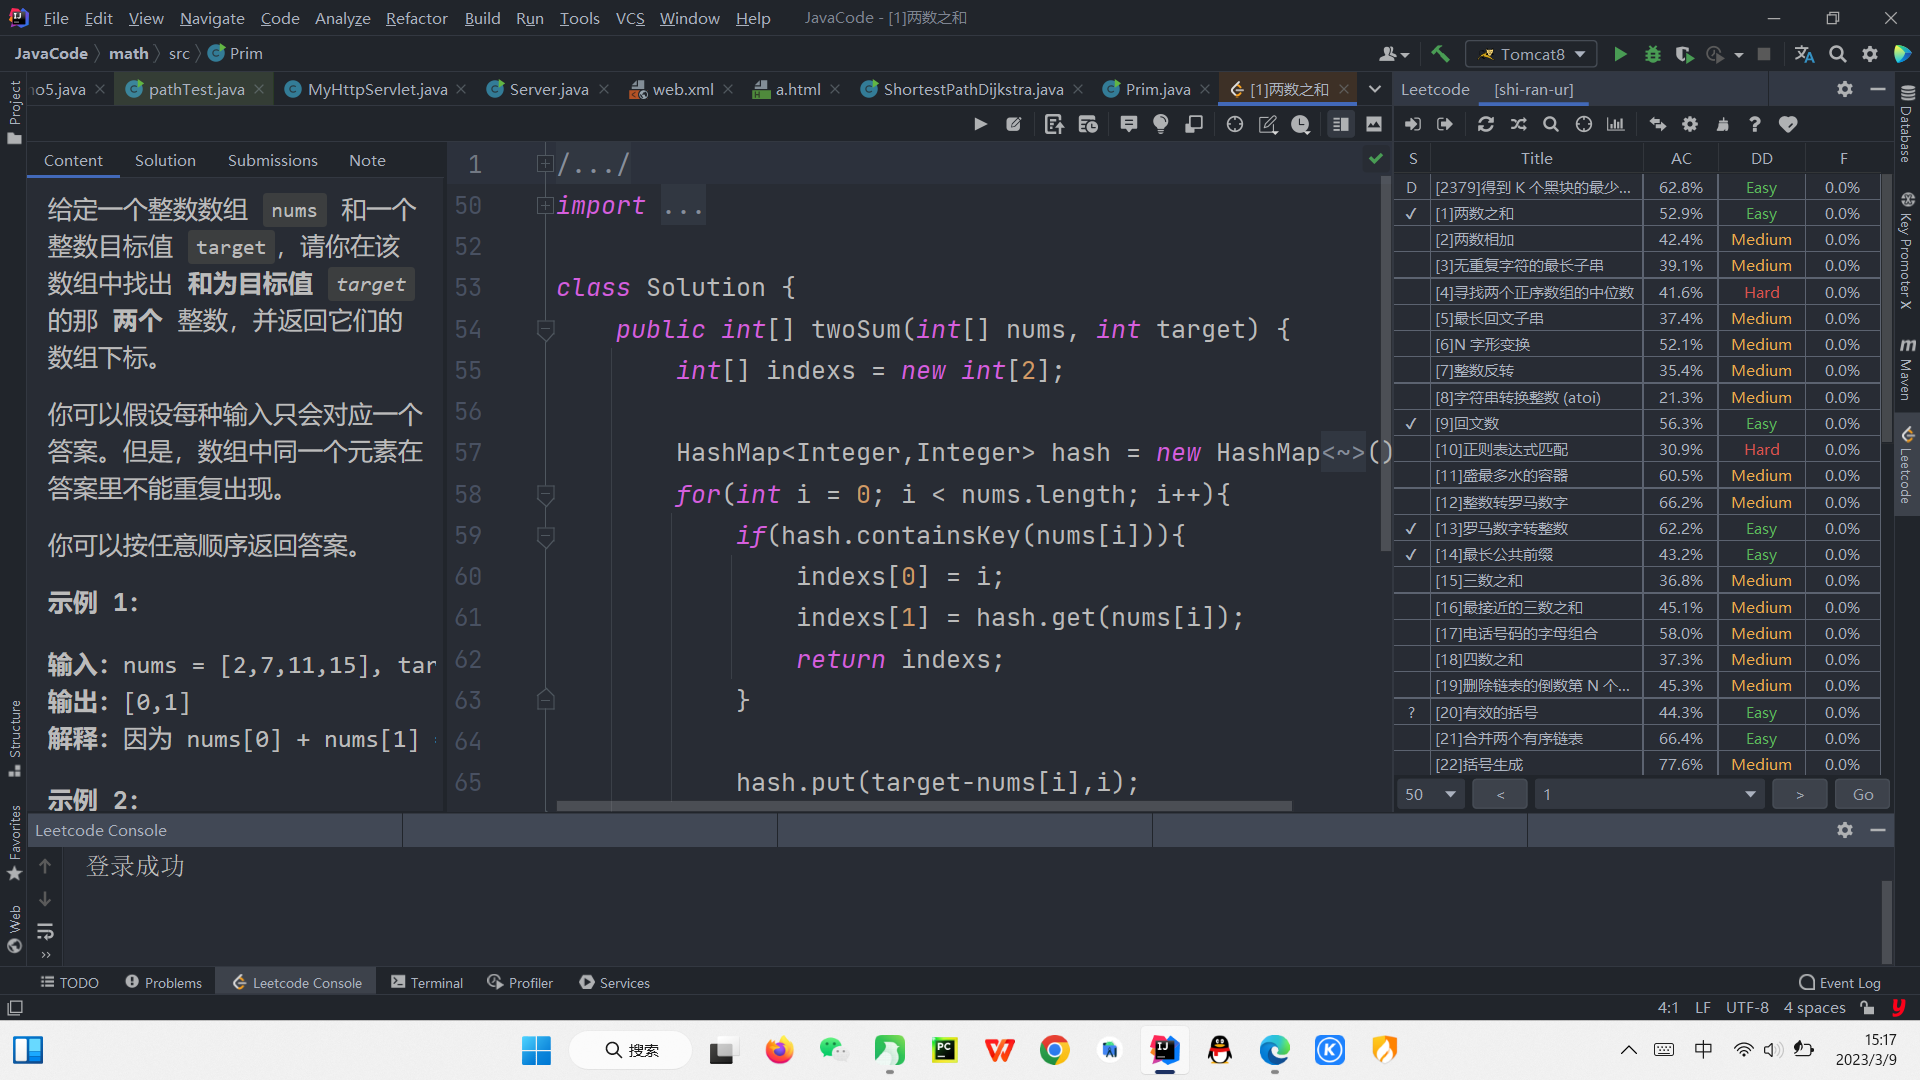Image resolution: width=1920 pixels, height=1080 pixels.
Task: Open the Leetcode plugin settings gear
Action: 1690,124
